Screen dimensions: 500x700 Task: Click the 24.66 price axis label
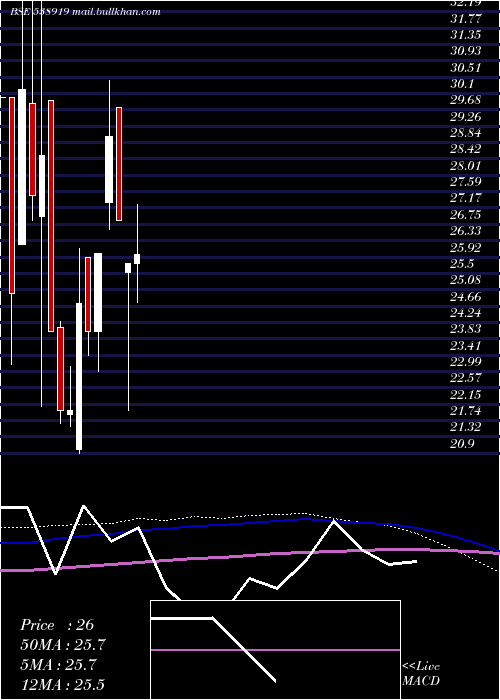[467, 296]
